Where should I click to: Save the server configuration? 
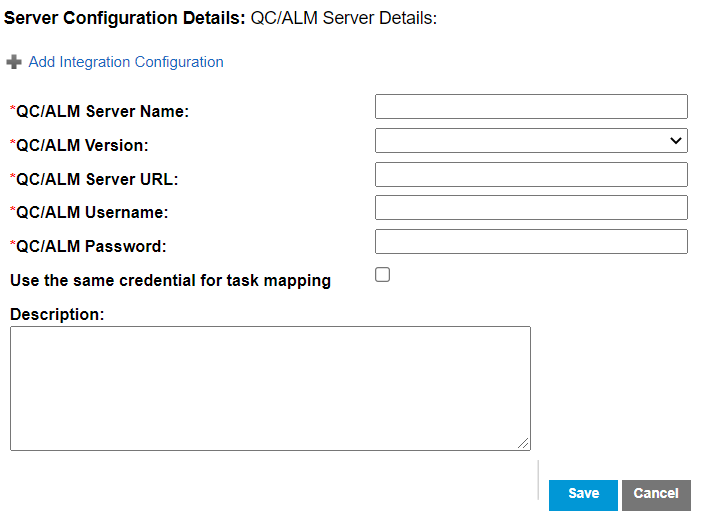point(583,495)
